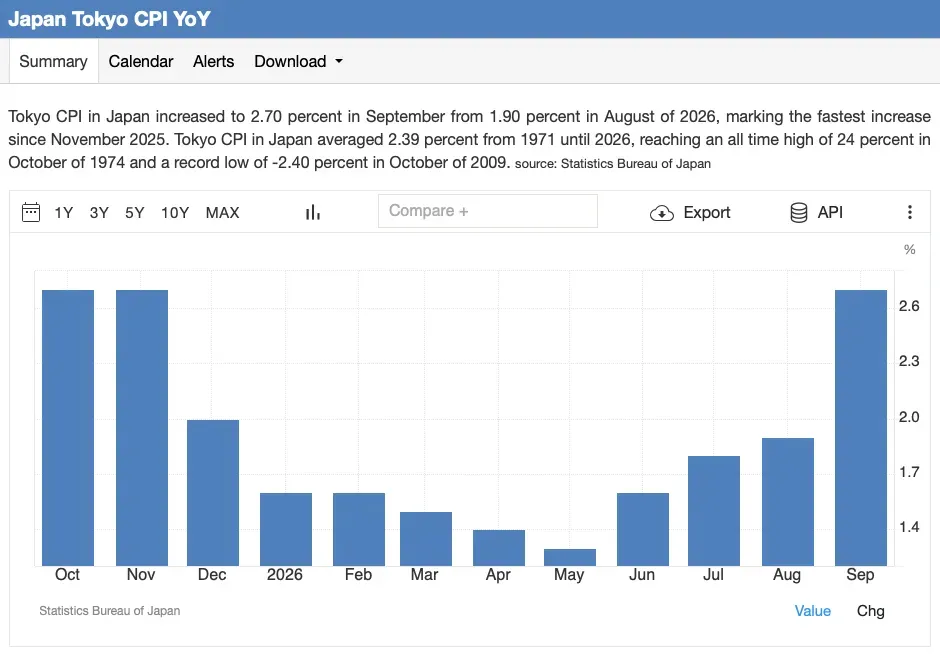The image size is (940, 654).
Task: Open the calendar date range icon
Action: [31, 212]
